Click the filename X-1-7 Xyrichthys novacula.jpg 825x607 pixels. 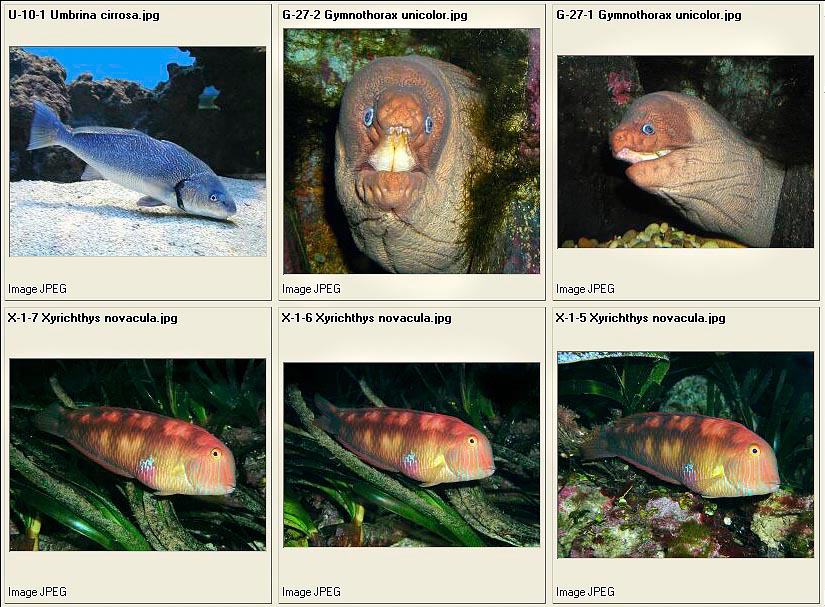click(x=93, y=318)
